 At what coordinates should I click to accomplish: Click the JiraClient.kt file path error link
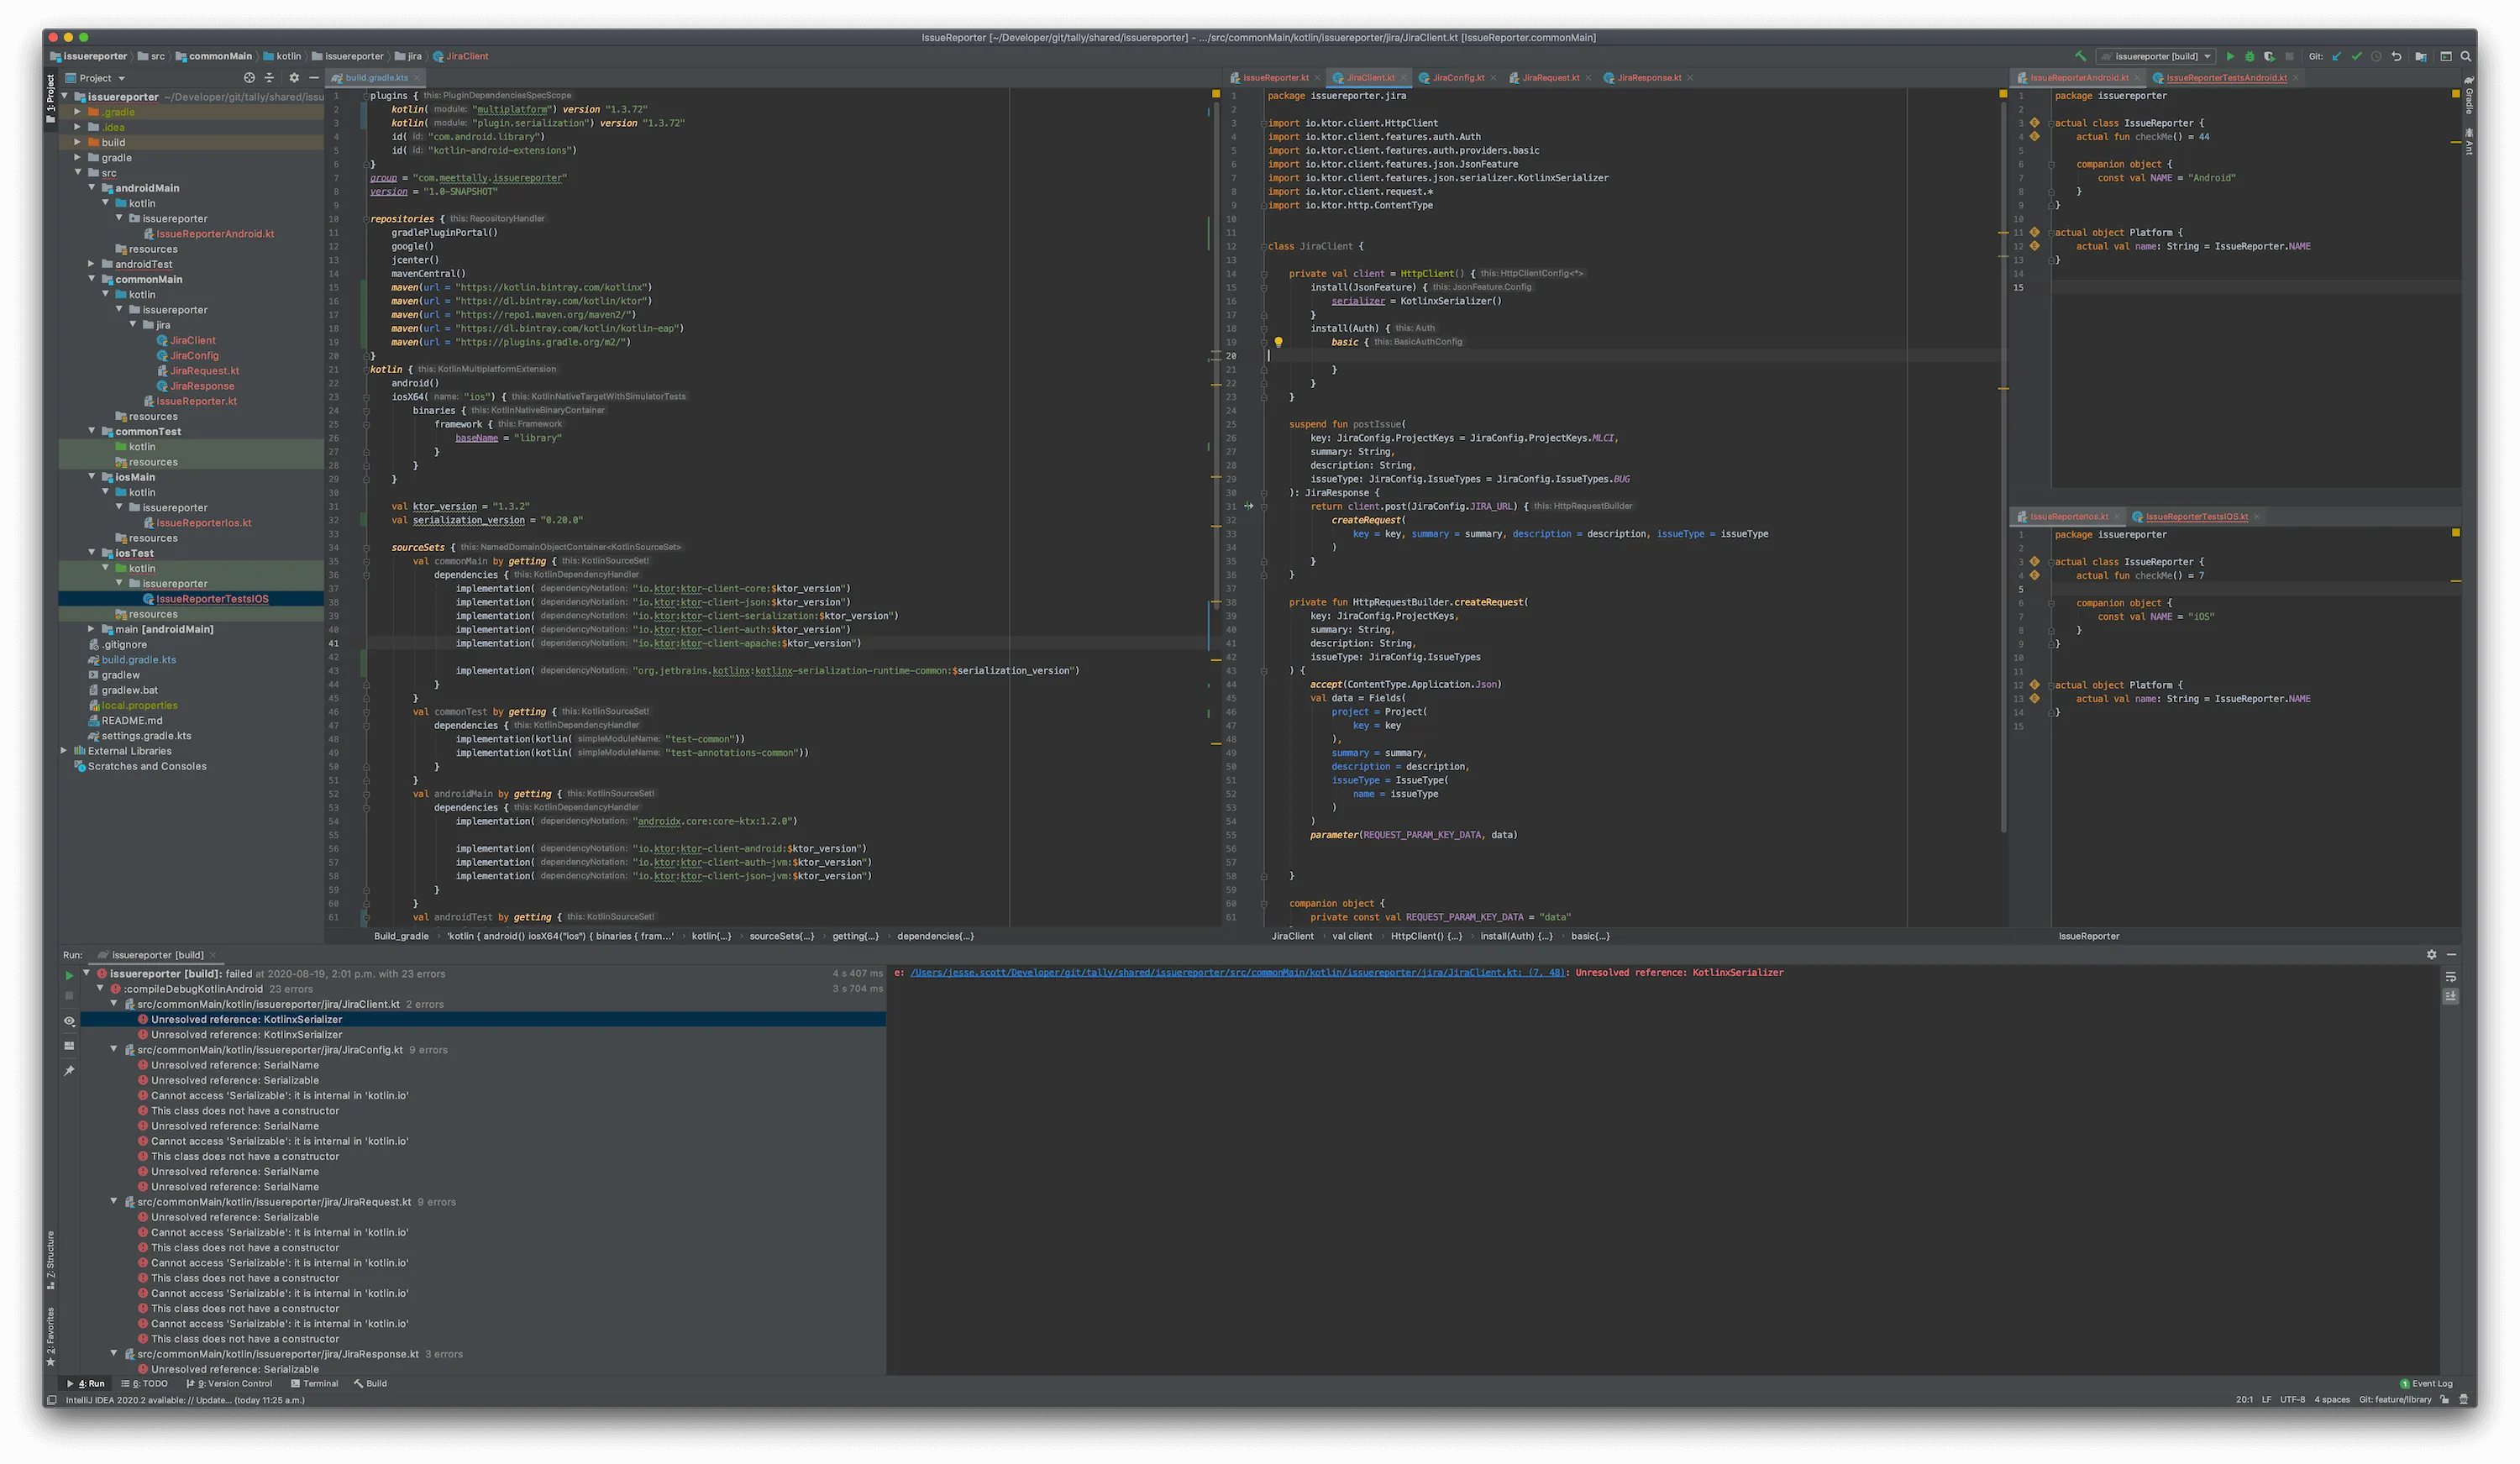[1238, 973]
